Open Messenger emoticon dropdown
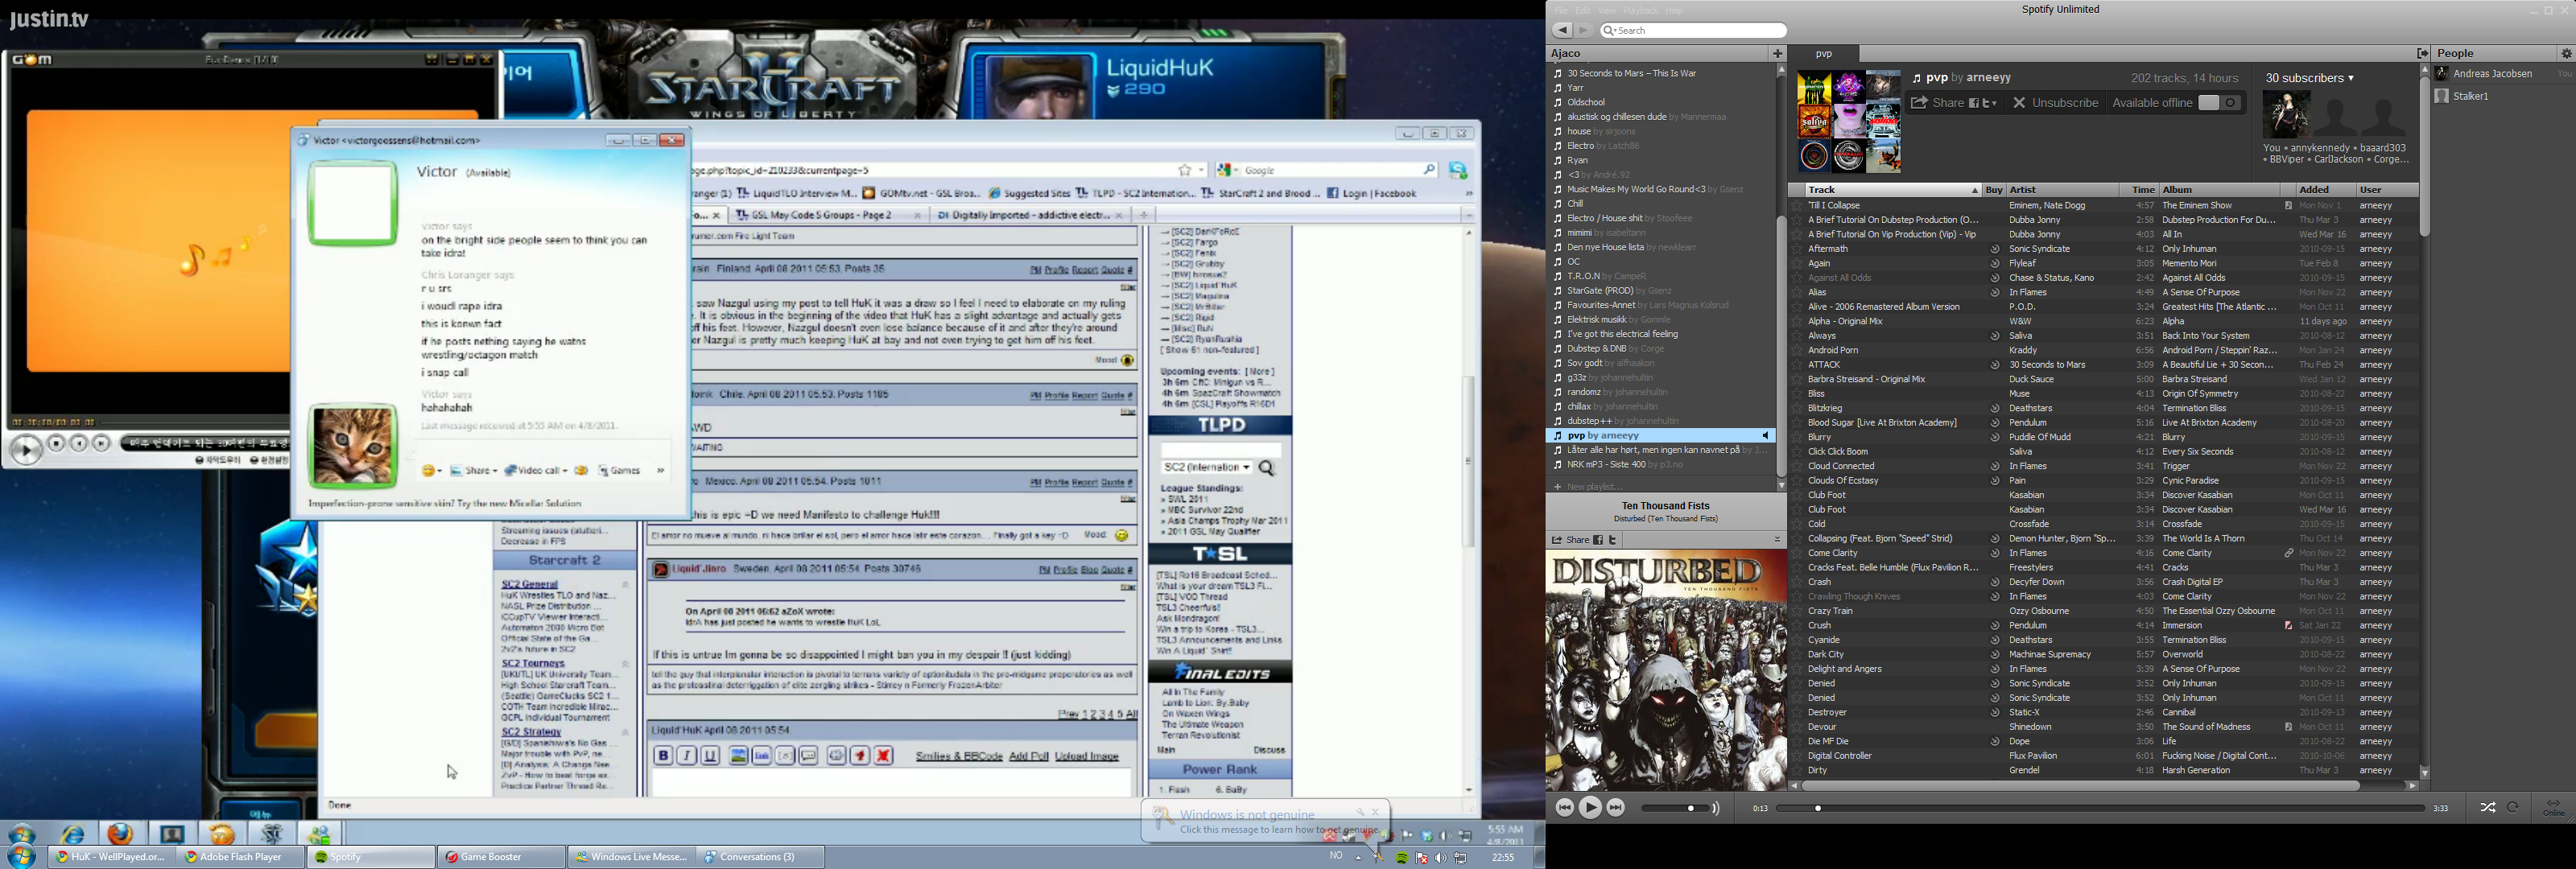This screenshot has height=869, width=2576. [x=431, y=470]
